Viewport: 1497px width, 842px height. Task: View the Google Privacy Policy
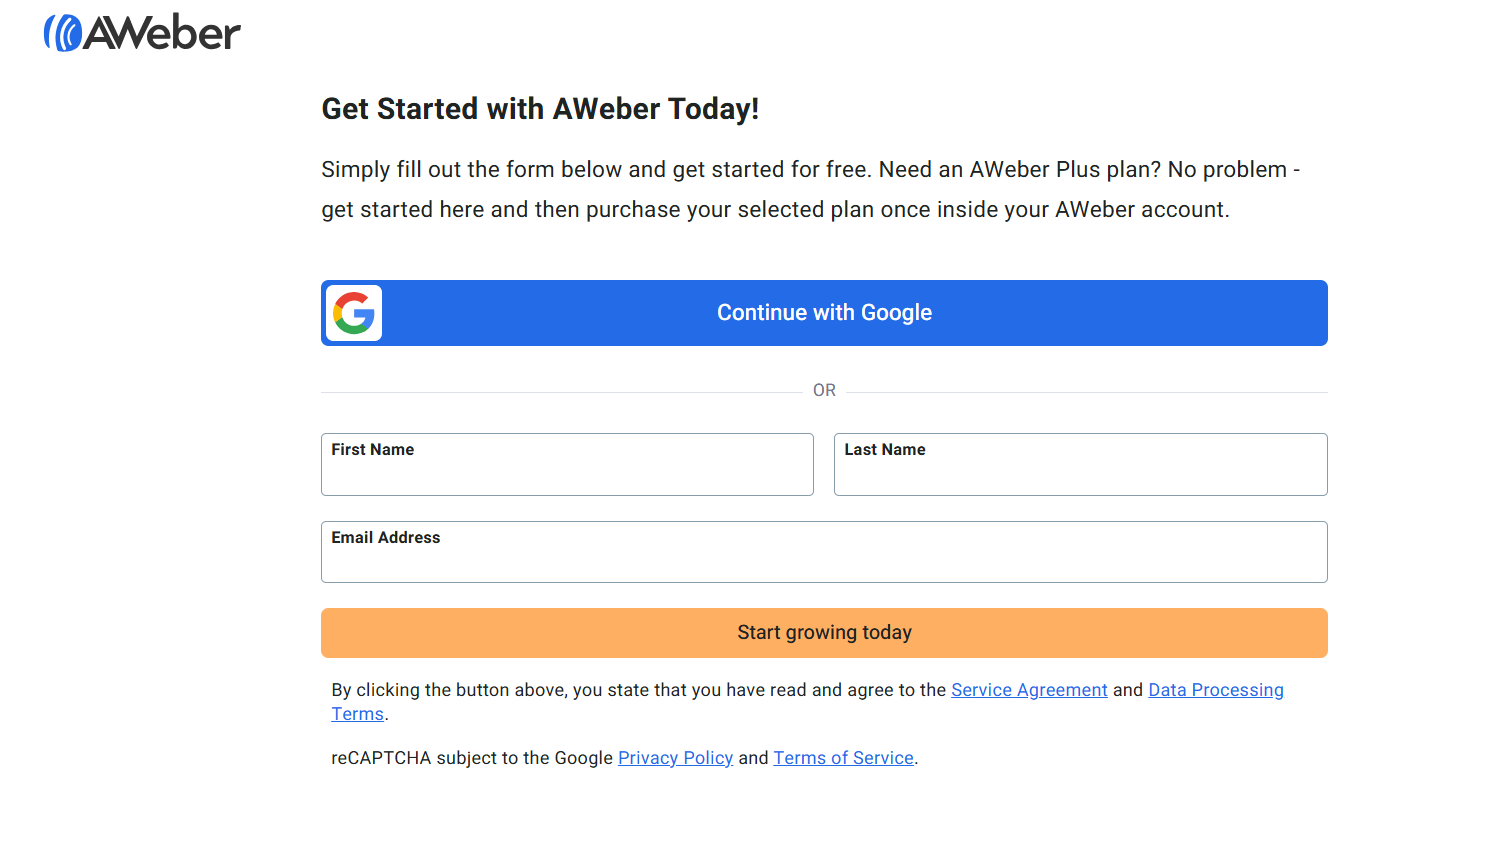click(x=675, y=758)
